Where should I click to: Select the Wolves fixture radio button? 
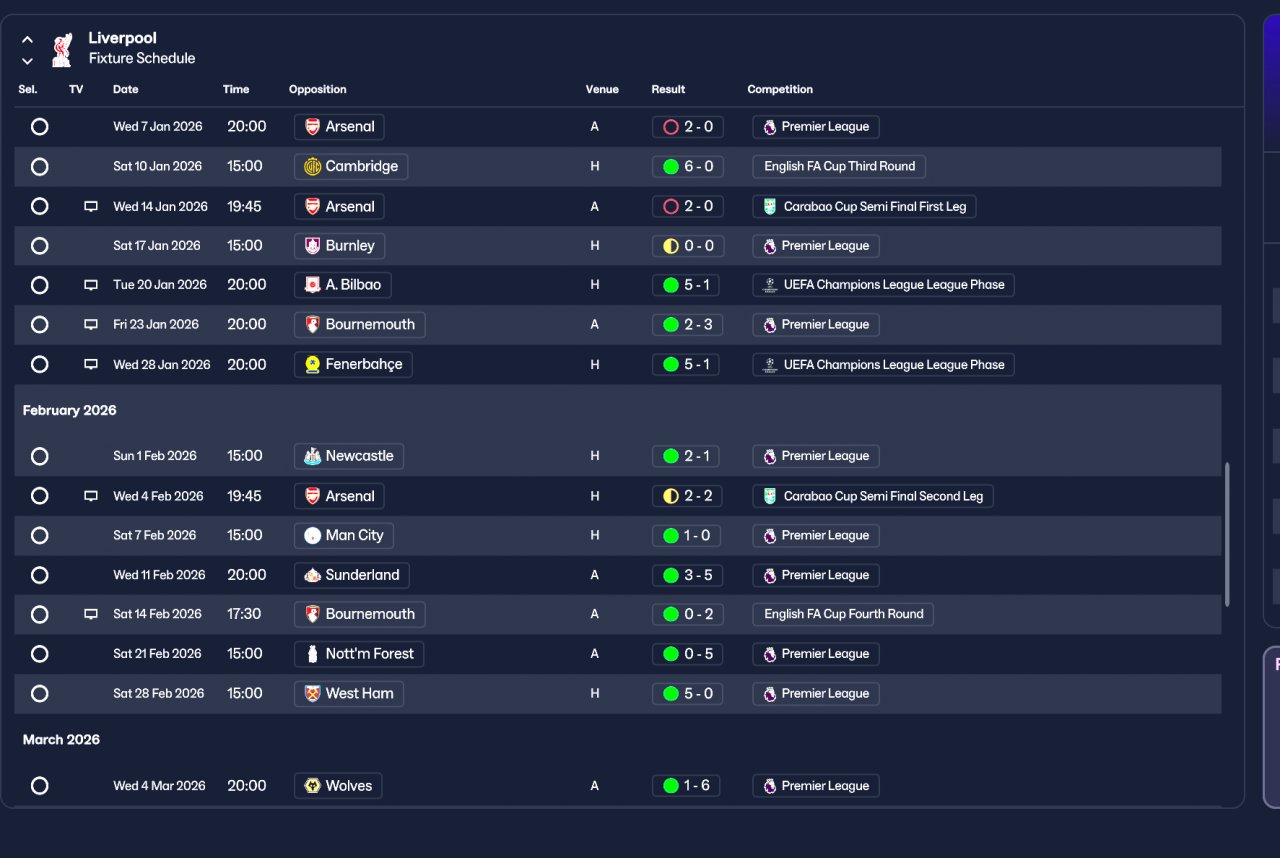coord(39,786)
